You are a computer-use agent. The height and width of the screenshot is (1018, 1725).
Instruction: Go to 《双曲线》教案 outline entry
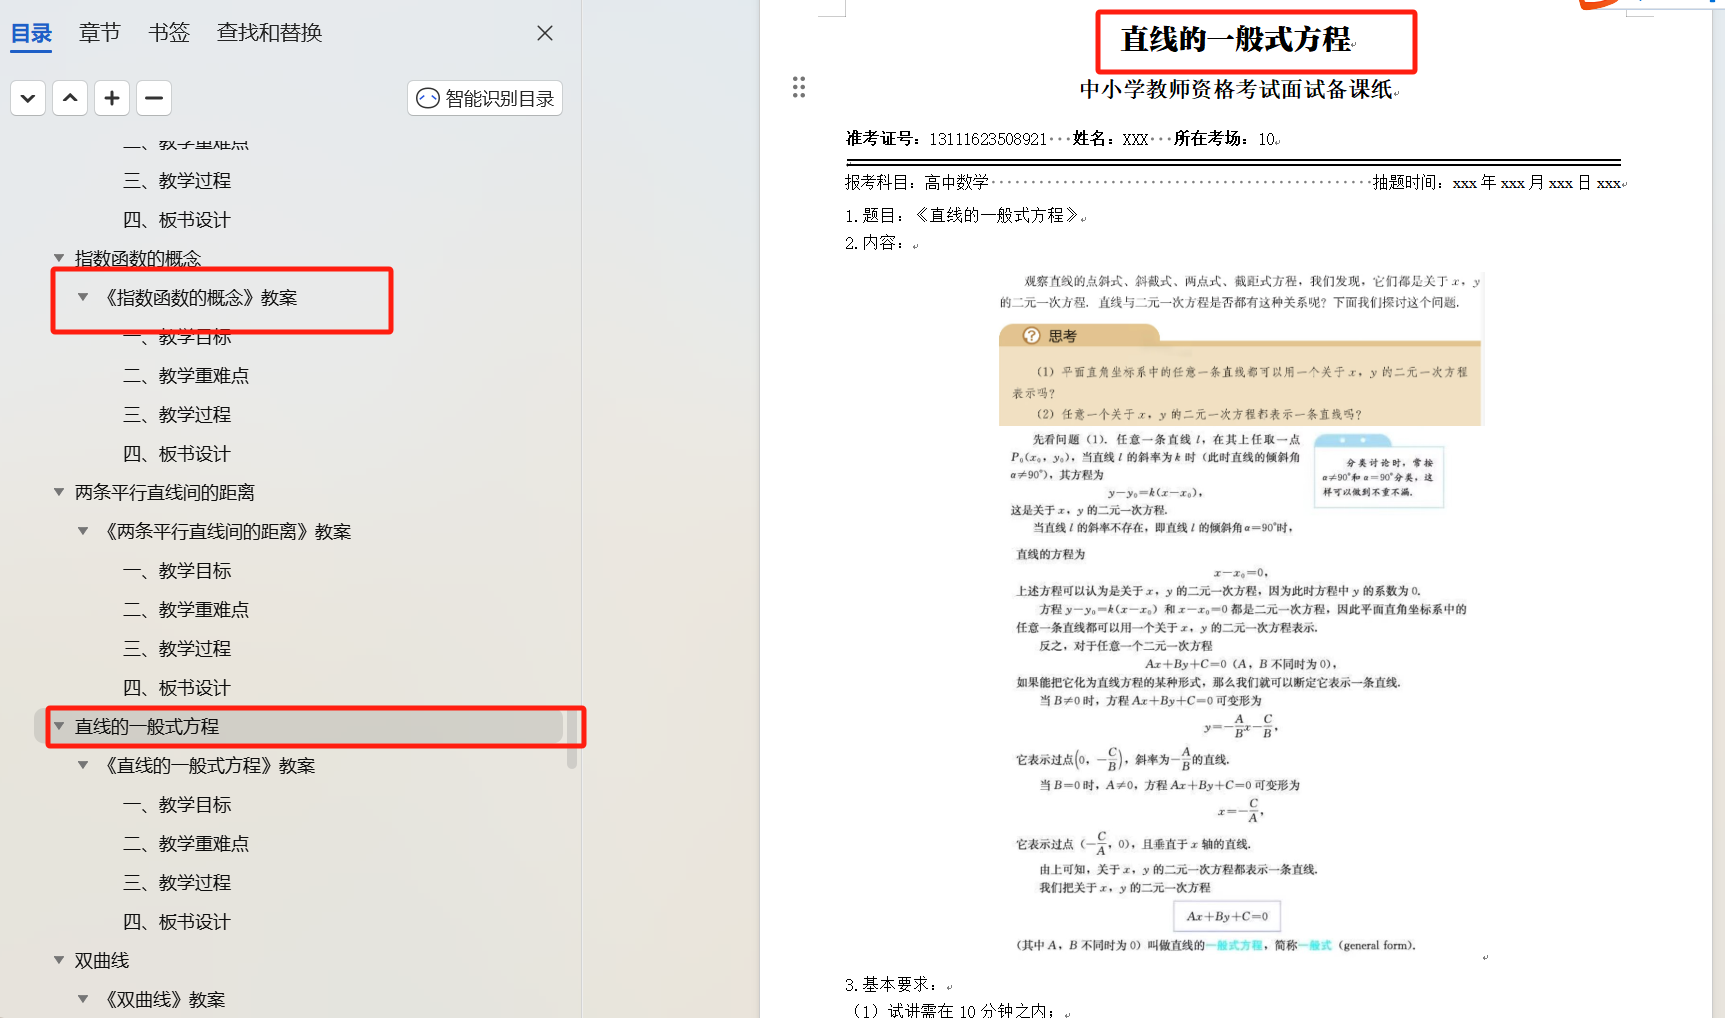tap(165, 999)
